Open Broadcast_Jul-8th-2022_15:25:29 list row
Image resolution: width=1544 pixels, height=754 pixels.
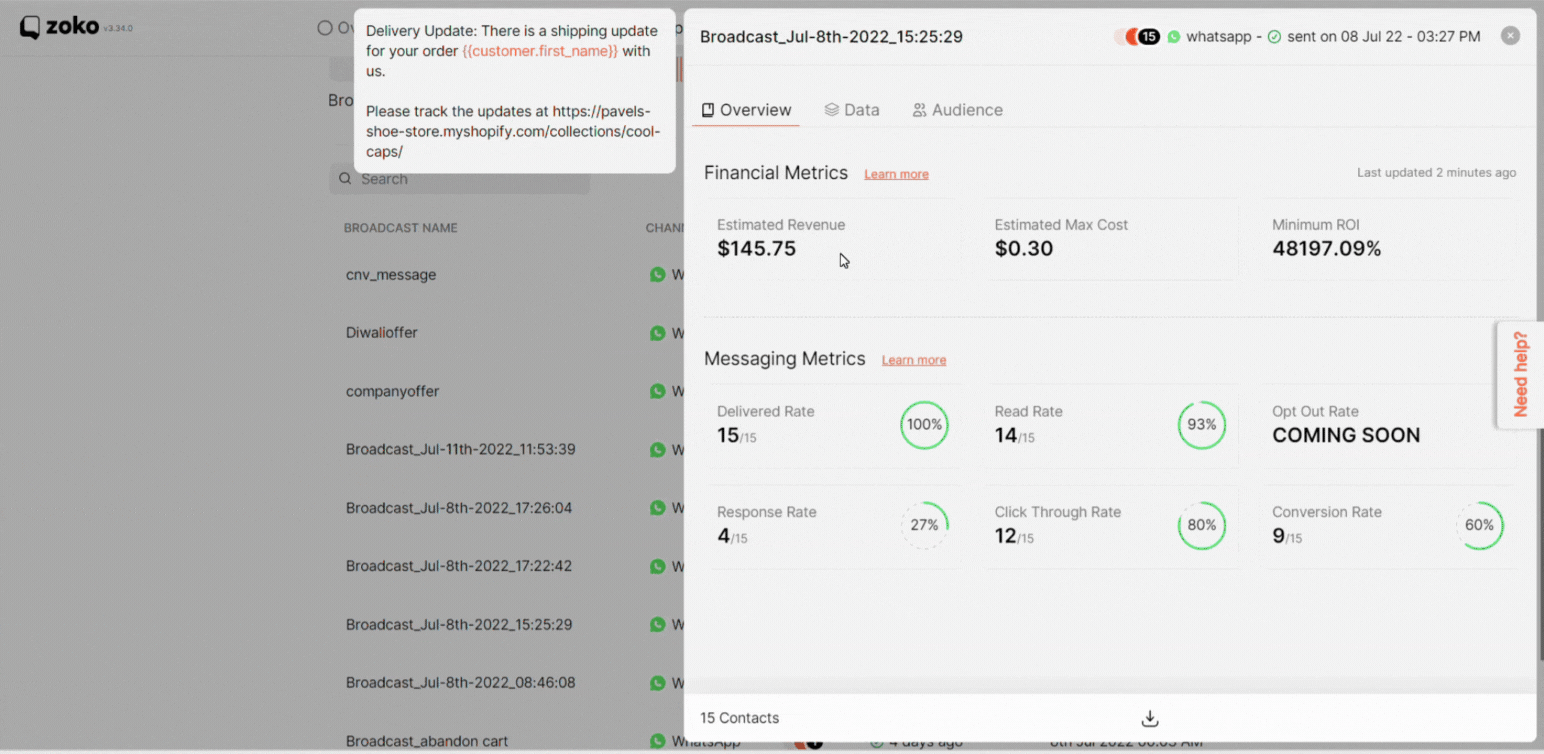pyautogui.click(x=459, y=624)
